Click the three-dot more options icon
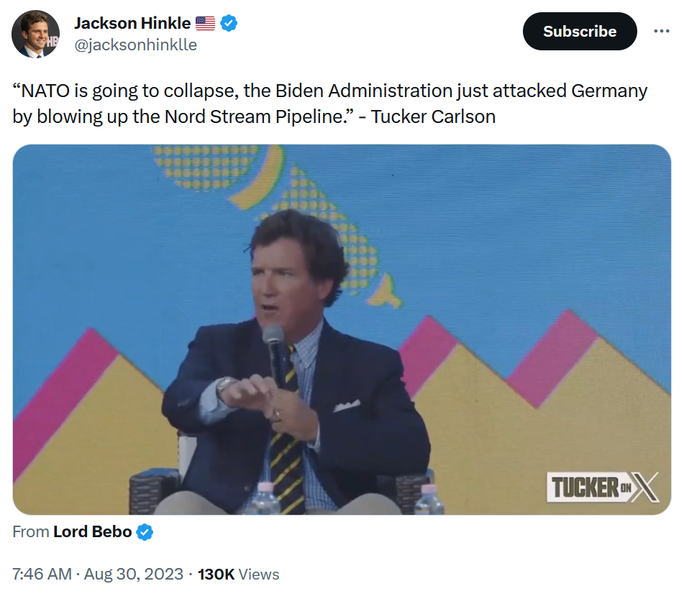Viewport: 684px width, 599px height. 661,31
